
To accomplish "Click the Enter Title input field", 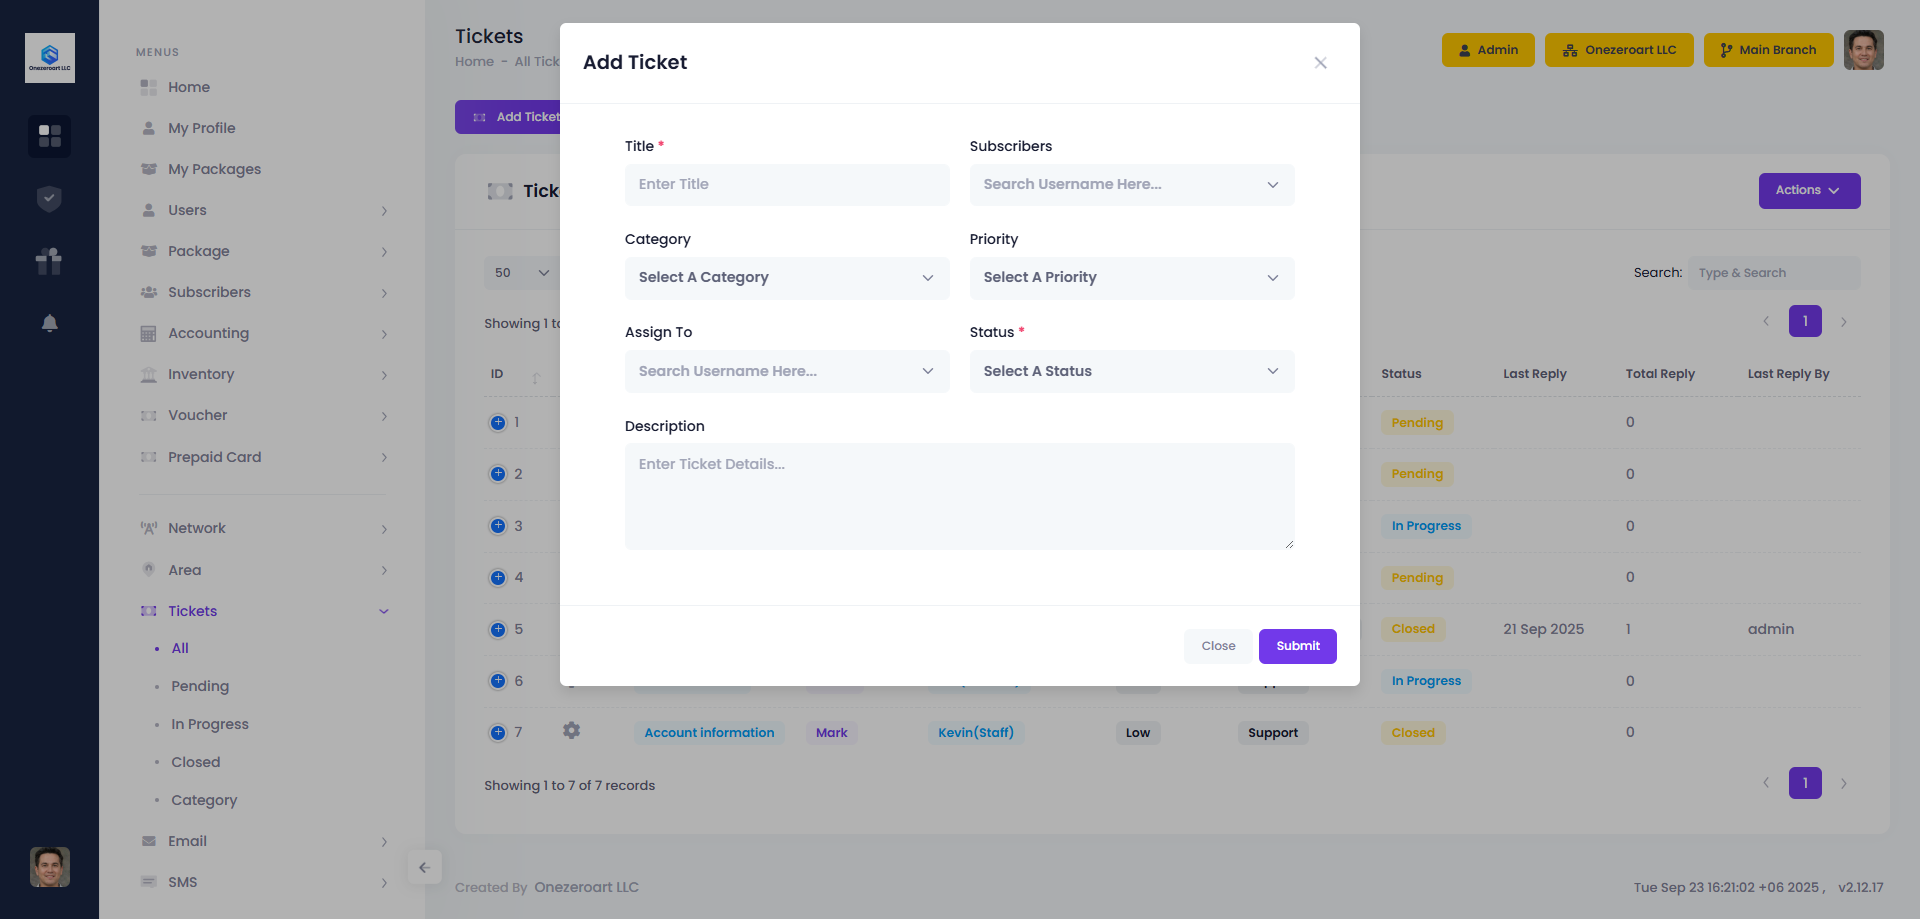I will coord(787,185).
